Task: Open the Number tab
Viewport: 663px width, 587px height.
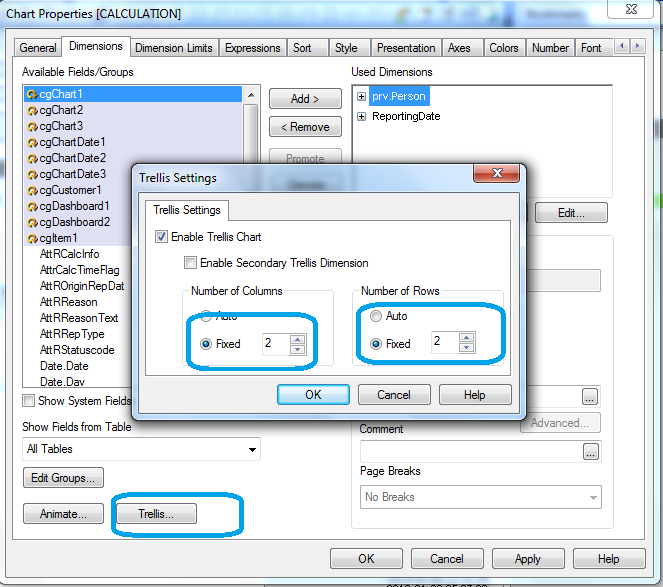Action: pyautogui.click(x=550, y=48)
